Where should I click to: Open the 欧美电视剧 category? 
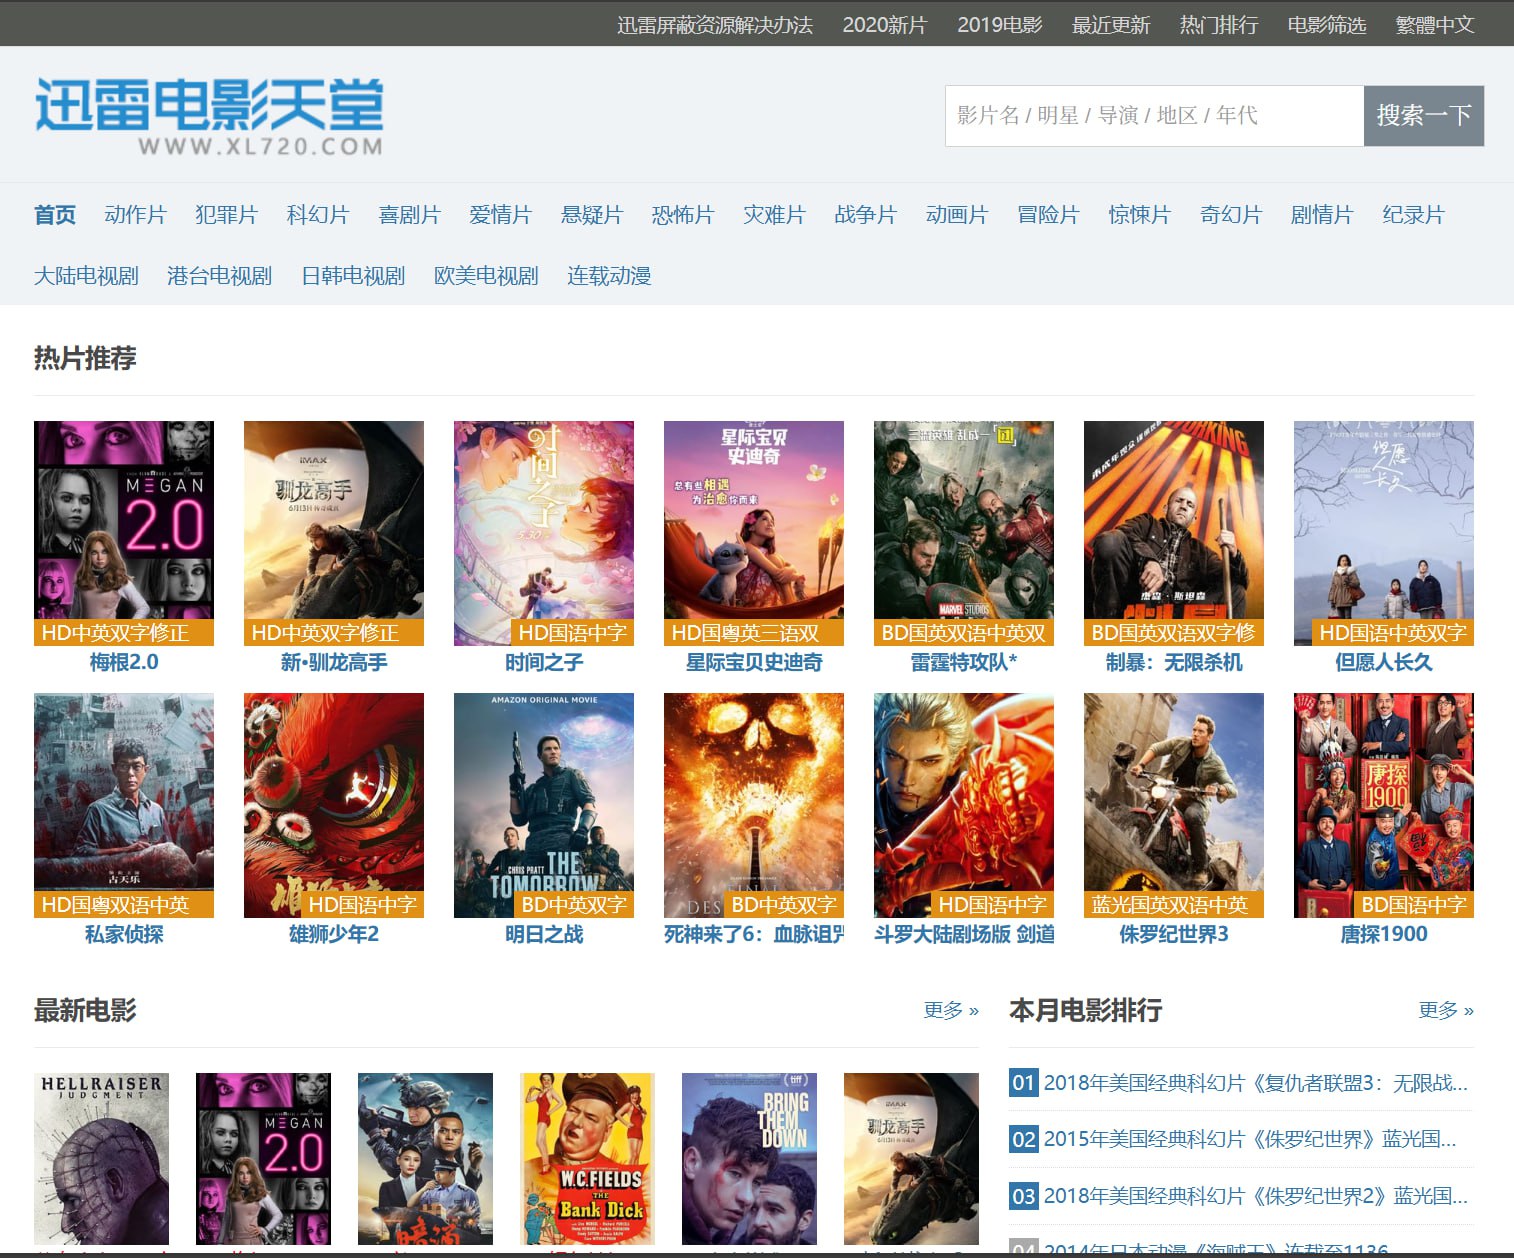point(486,276)
